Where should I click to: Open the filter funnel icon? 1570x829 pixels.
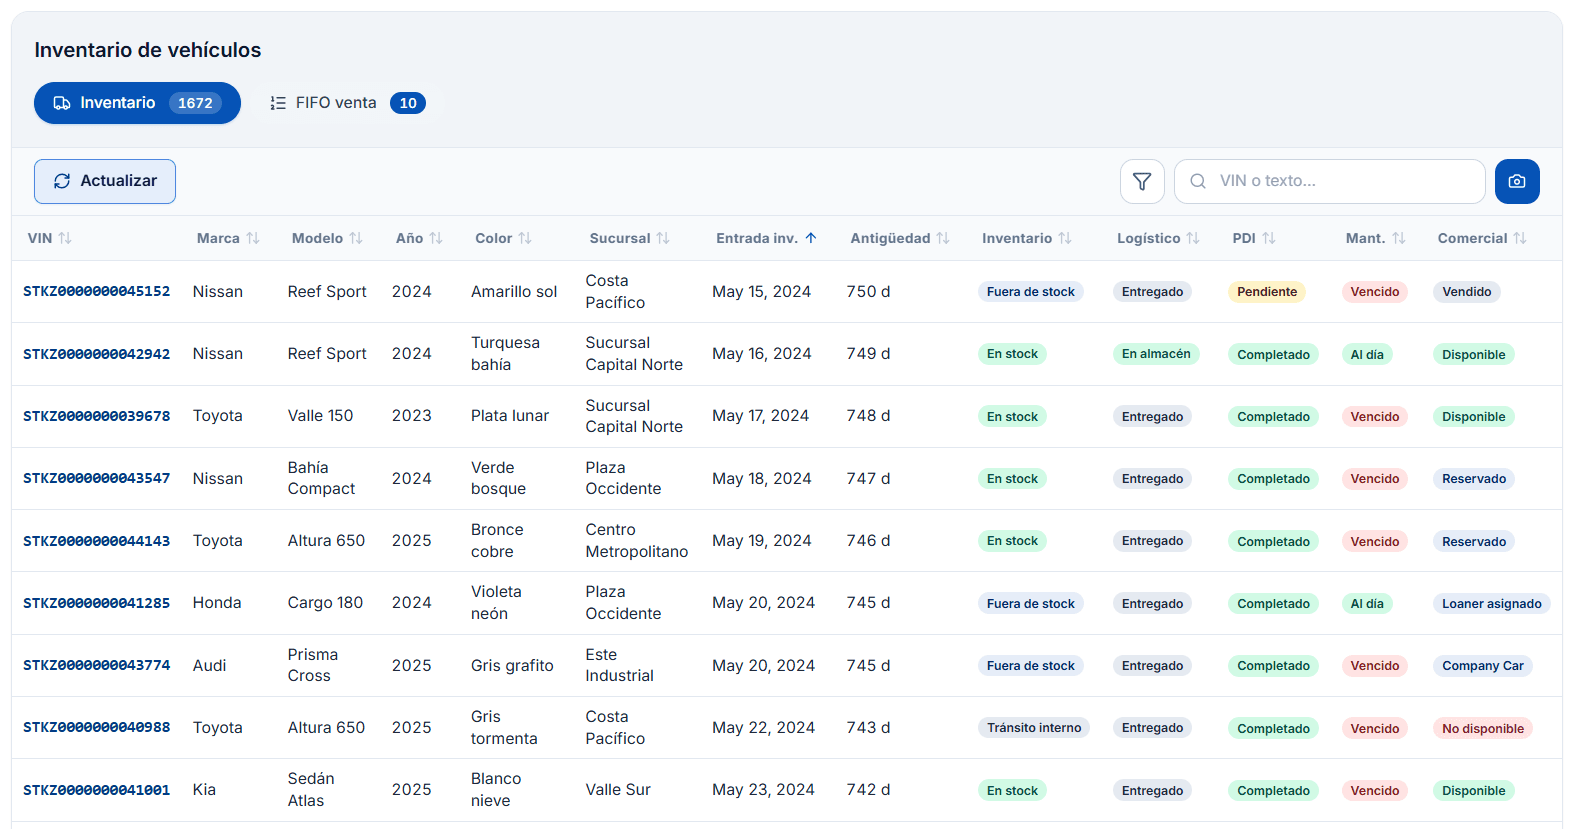pos(1142,181)
